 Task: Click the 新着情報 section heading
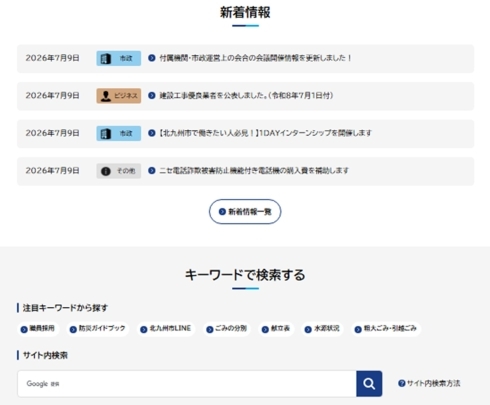(245, 12)
